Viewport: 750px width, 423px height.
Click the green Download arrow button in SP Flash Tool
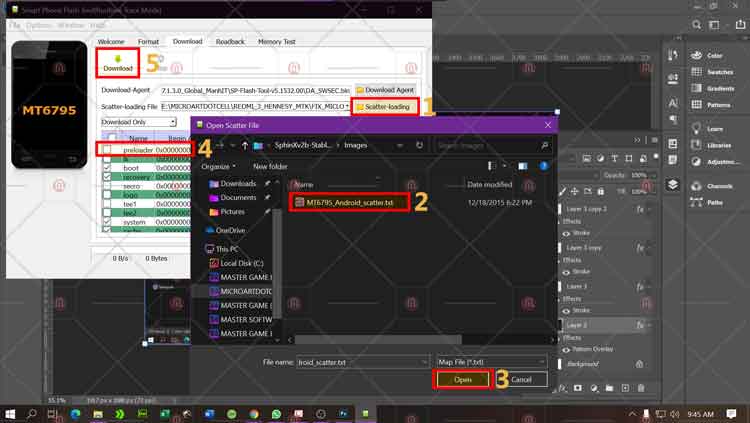(118, 63)
